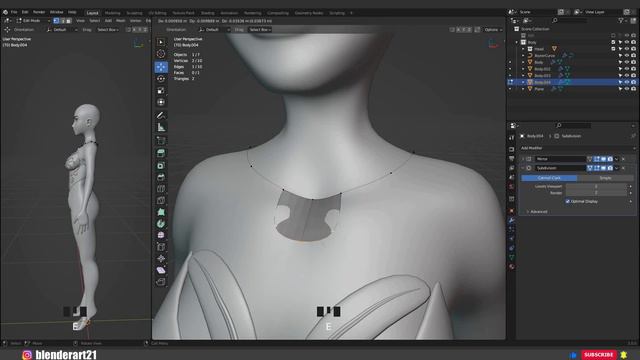Select the Edge Slide tool

[x=161, y=247]
